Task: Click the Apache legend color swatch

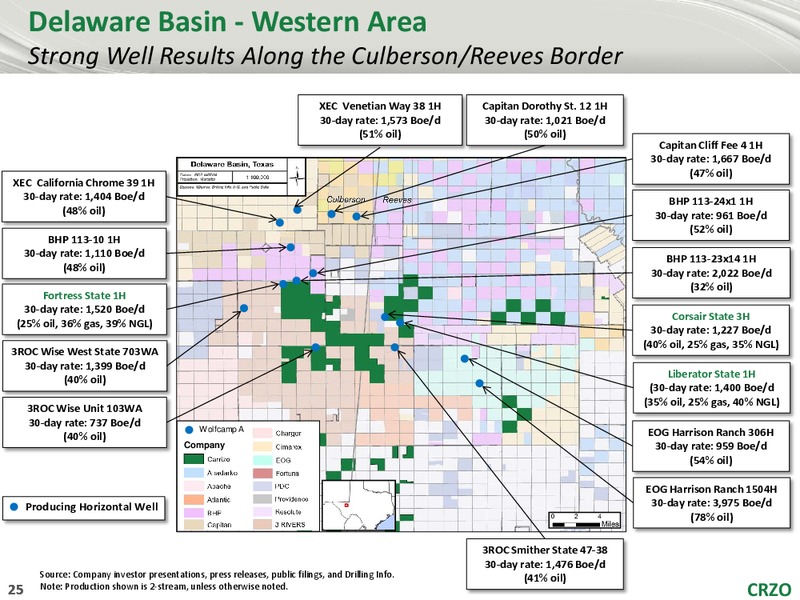Action: [x=193, y=486]
